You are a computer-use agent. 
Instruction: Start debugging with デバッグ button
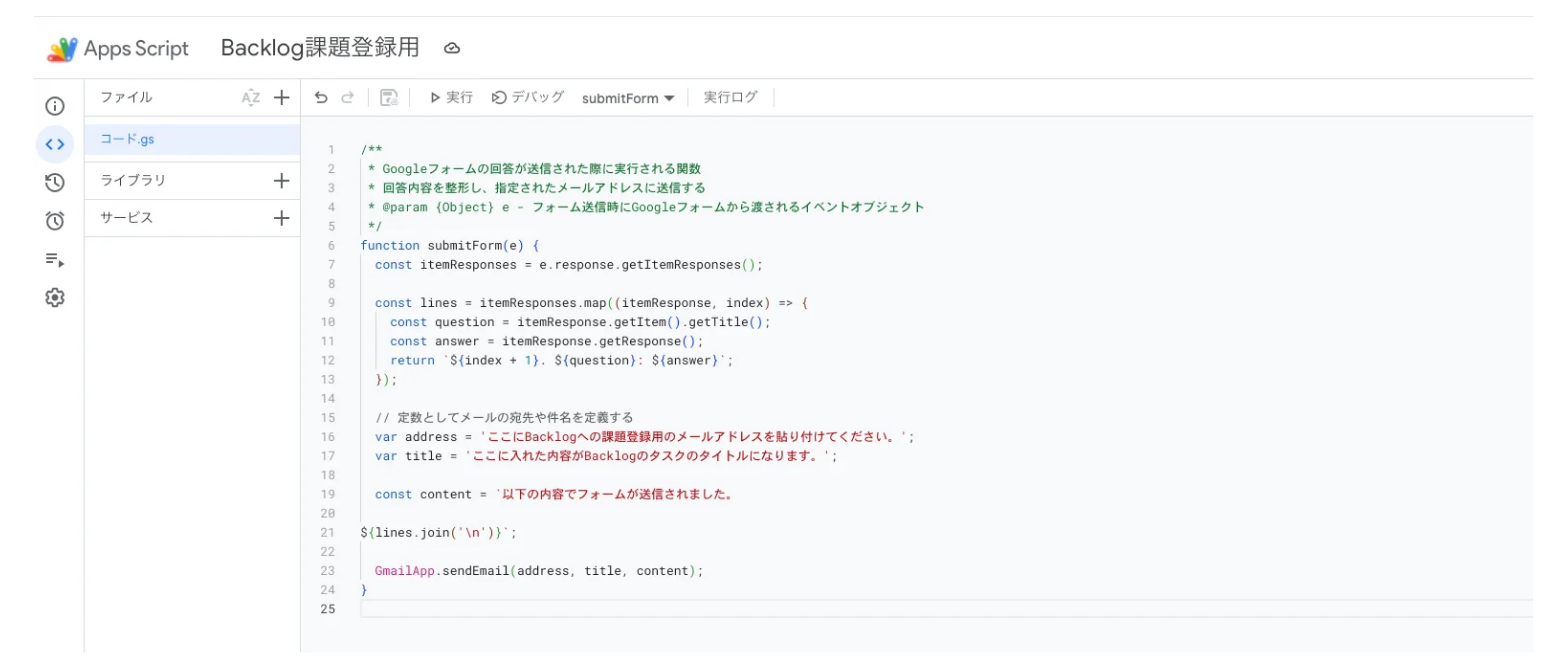pos(528,97)
